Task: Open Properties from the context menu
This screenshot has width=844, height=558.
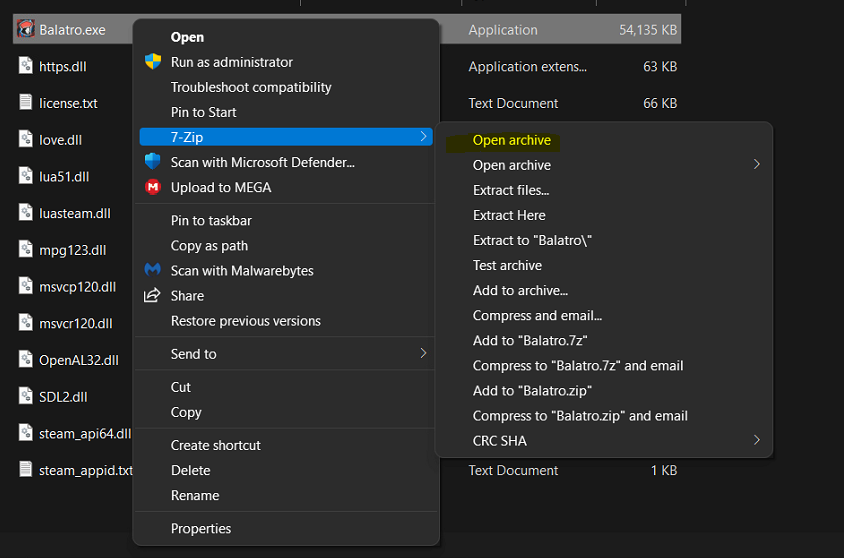Action: point(200,528)
